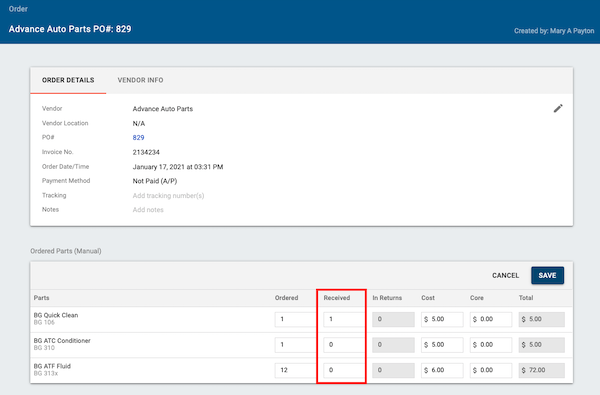
Task: Edit Received quantity for BG ATF Fluid
Action: click(344, 370)
